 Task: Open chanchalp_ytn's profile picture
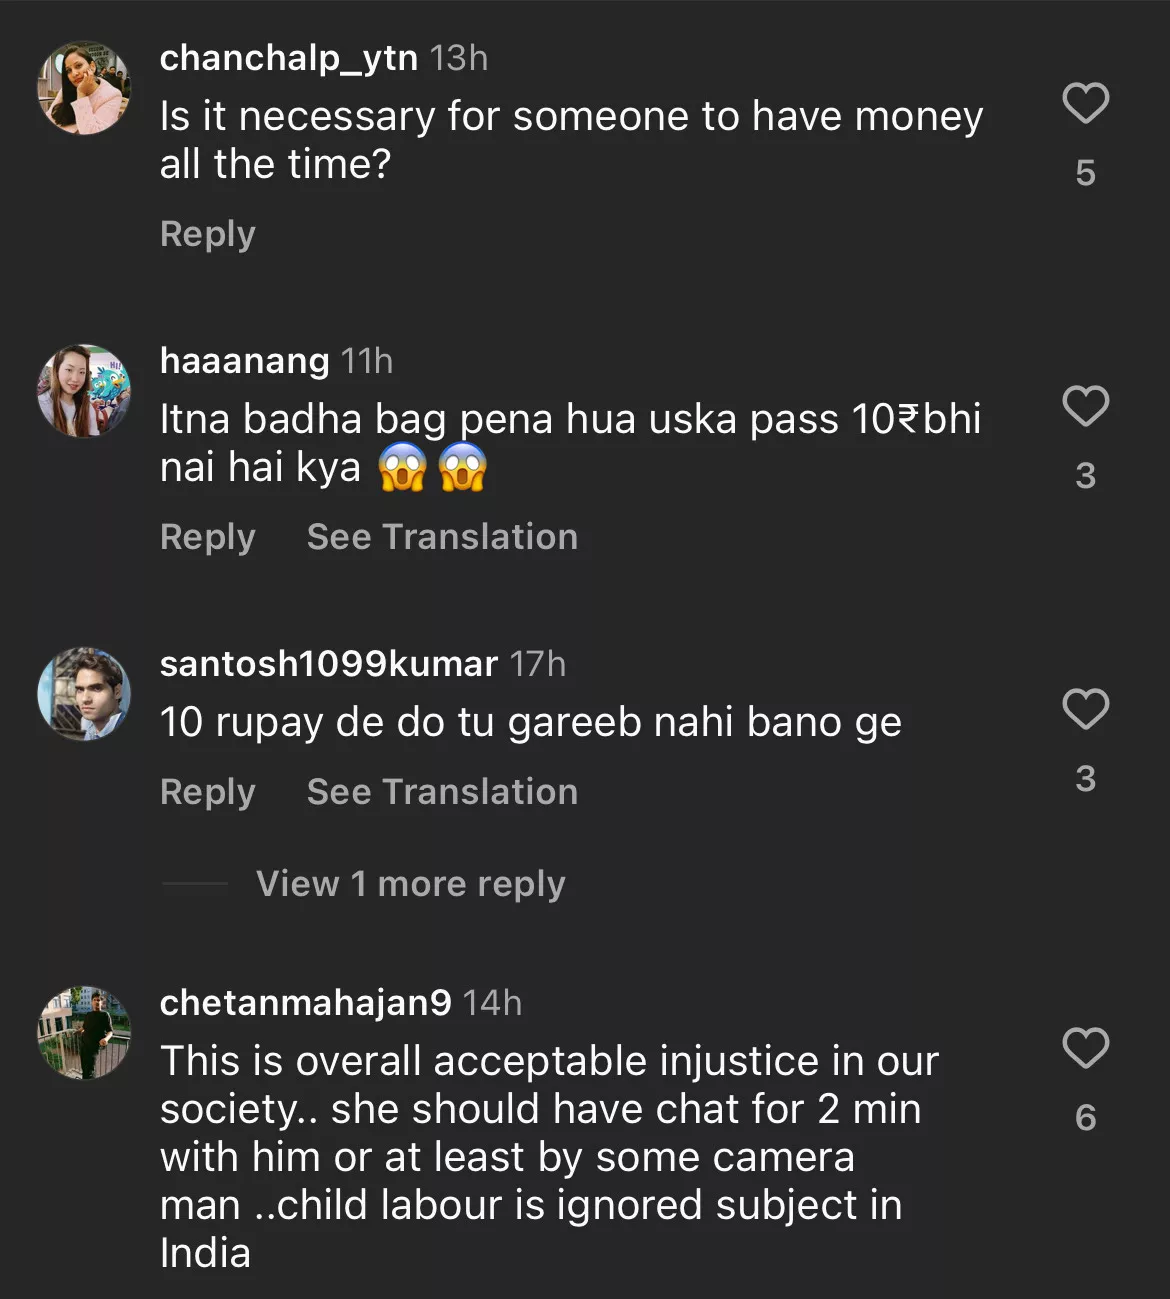[x=84, y=88]
